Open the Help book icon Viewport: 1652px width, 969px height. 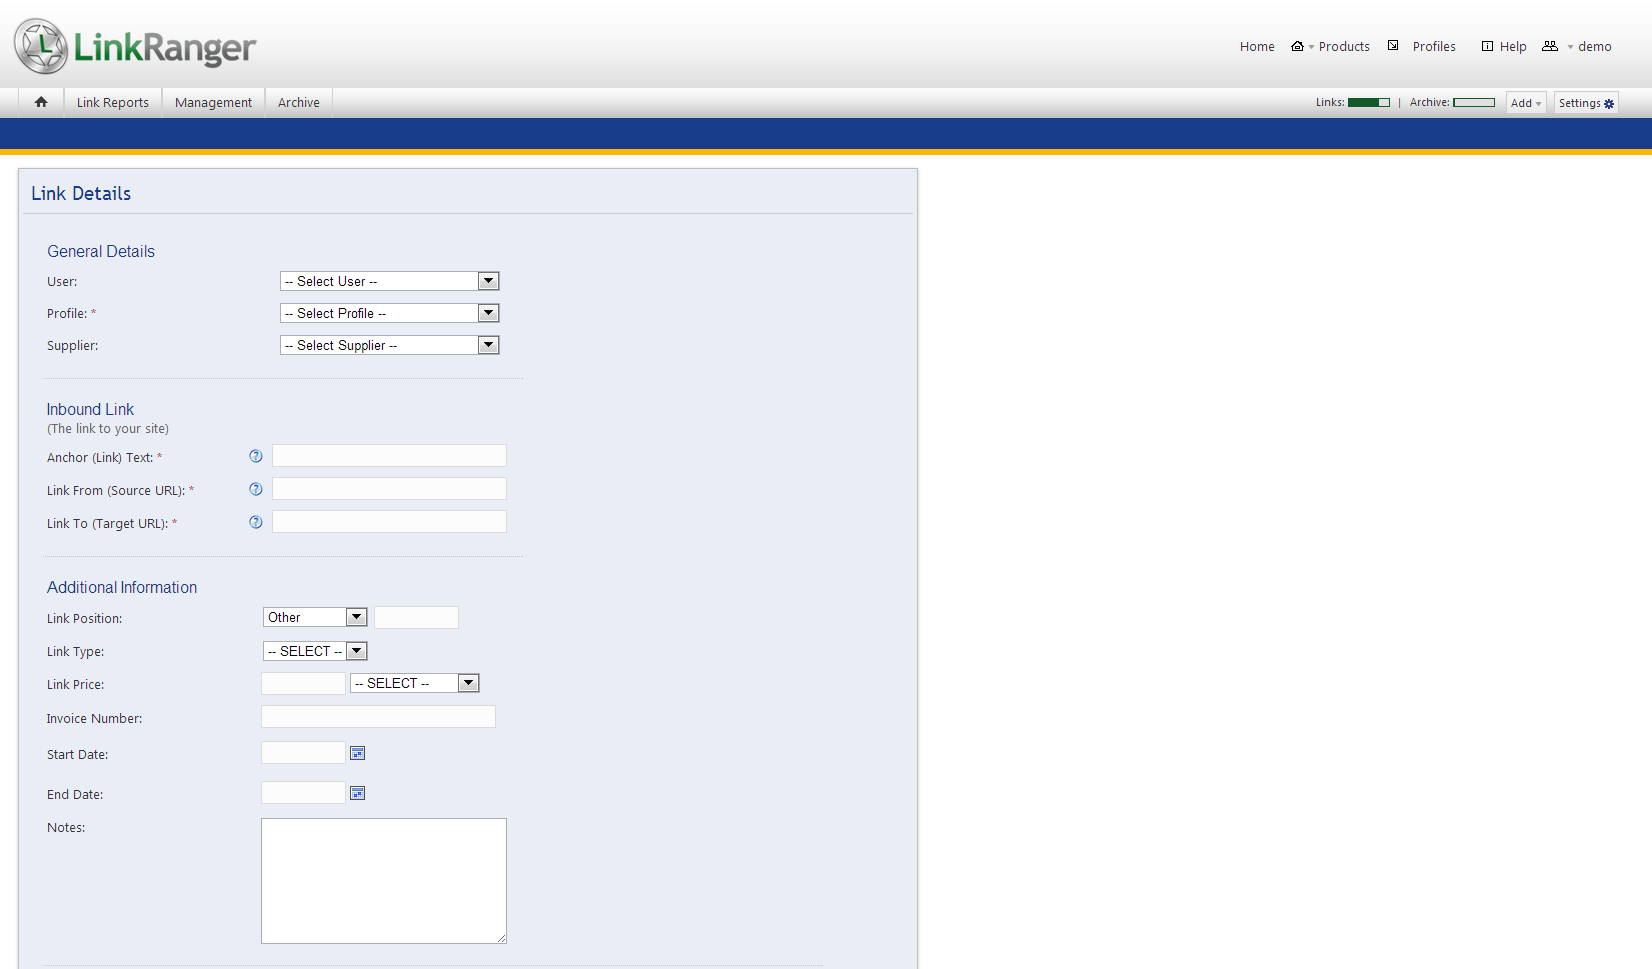pos(1487,46)
